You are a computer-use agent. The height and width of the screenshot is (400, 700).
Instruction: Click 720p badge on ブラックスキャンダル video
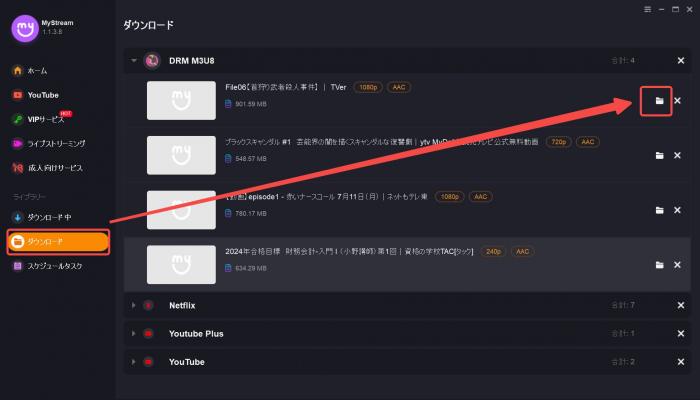558,142
